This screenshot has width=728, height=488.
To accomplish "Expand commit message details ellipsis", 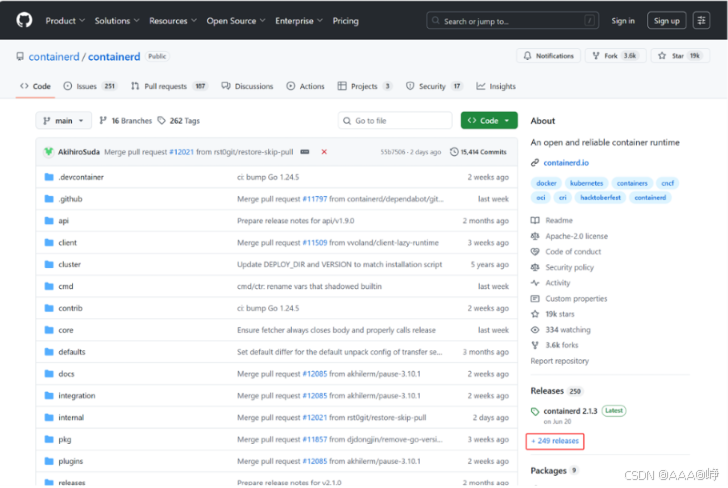I will [305, 152].
